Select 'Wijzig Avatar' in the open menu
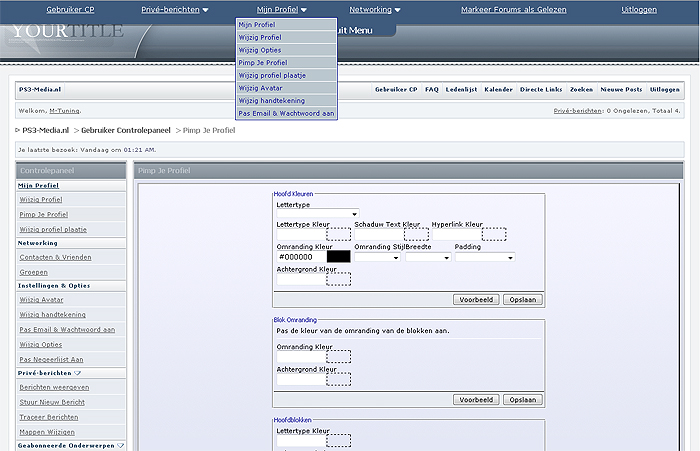 [263, 88]
